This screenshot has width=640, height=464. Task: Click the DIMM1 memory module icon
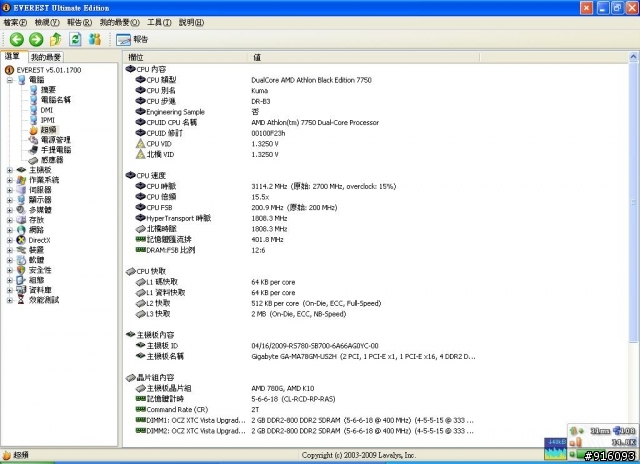tap(140, 420)
